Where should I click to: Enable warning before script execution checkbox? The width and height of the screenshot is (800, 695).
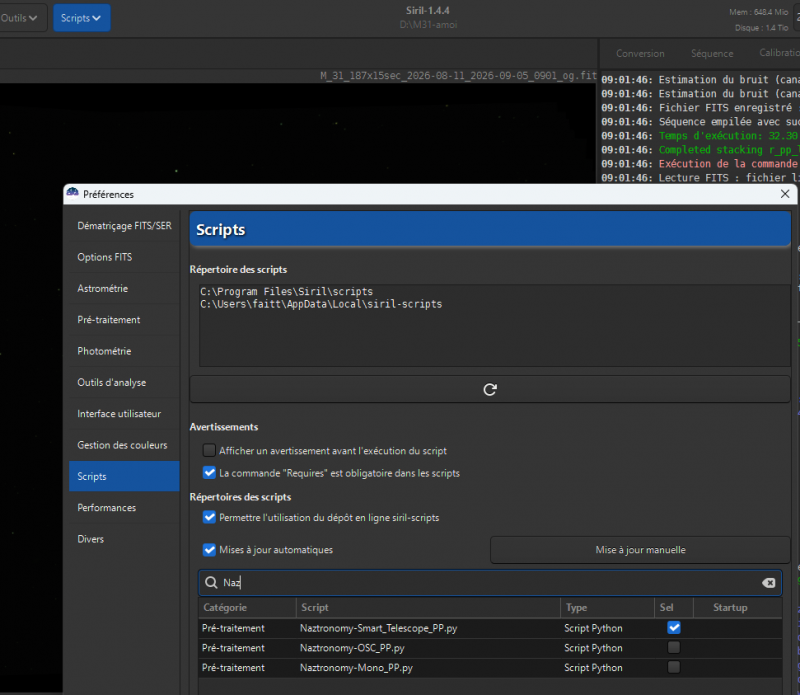(x=209, y=451)
